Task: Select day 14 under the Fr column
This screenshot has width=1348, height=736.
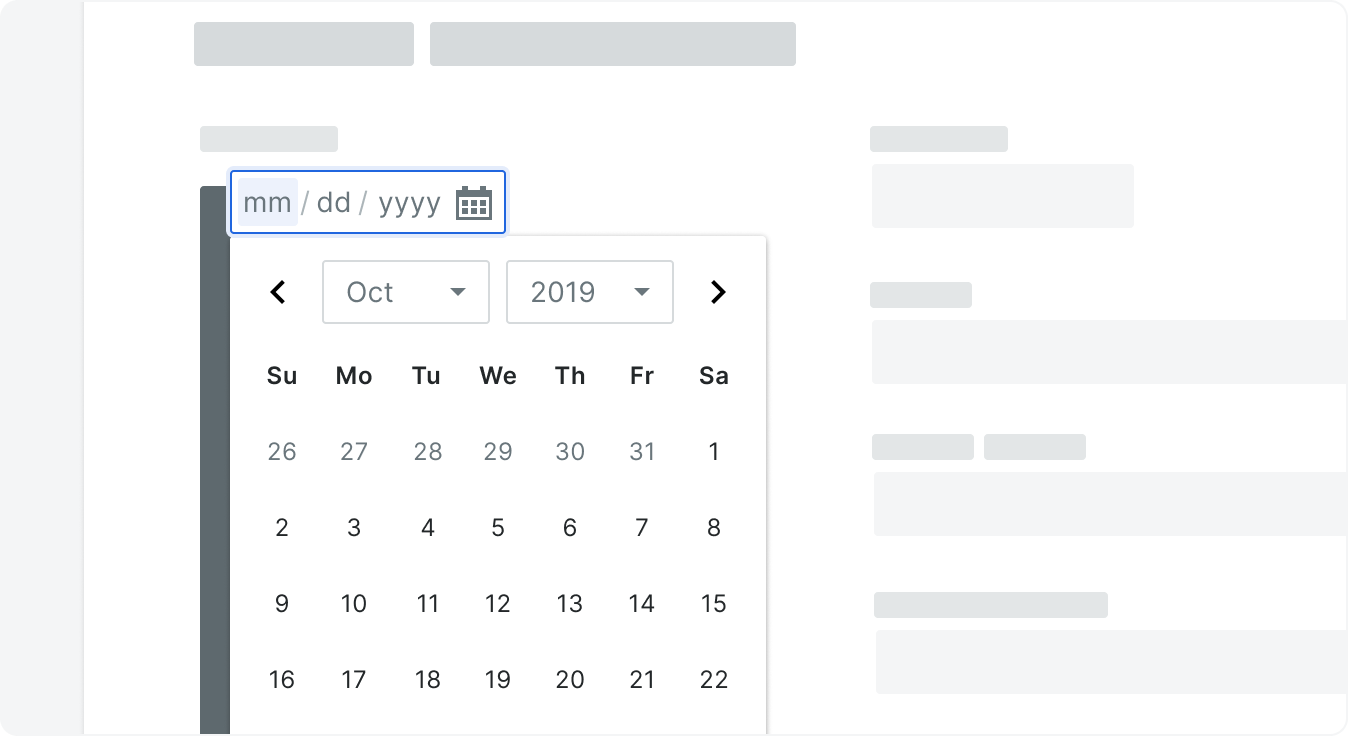Action: [642, 604]
